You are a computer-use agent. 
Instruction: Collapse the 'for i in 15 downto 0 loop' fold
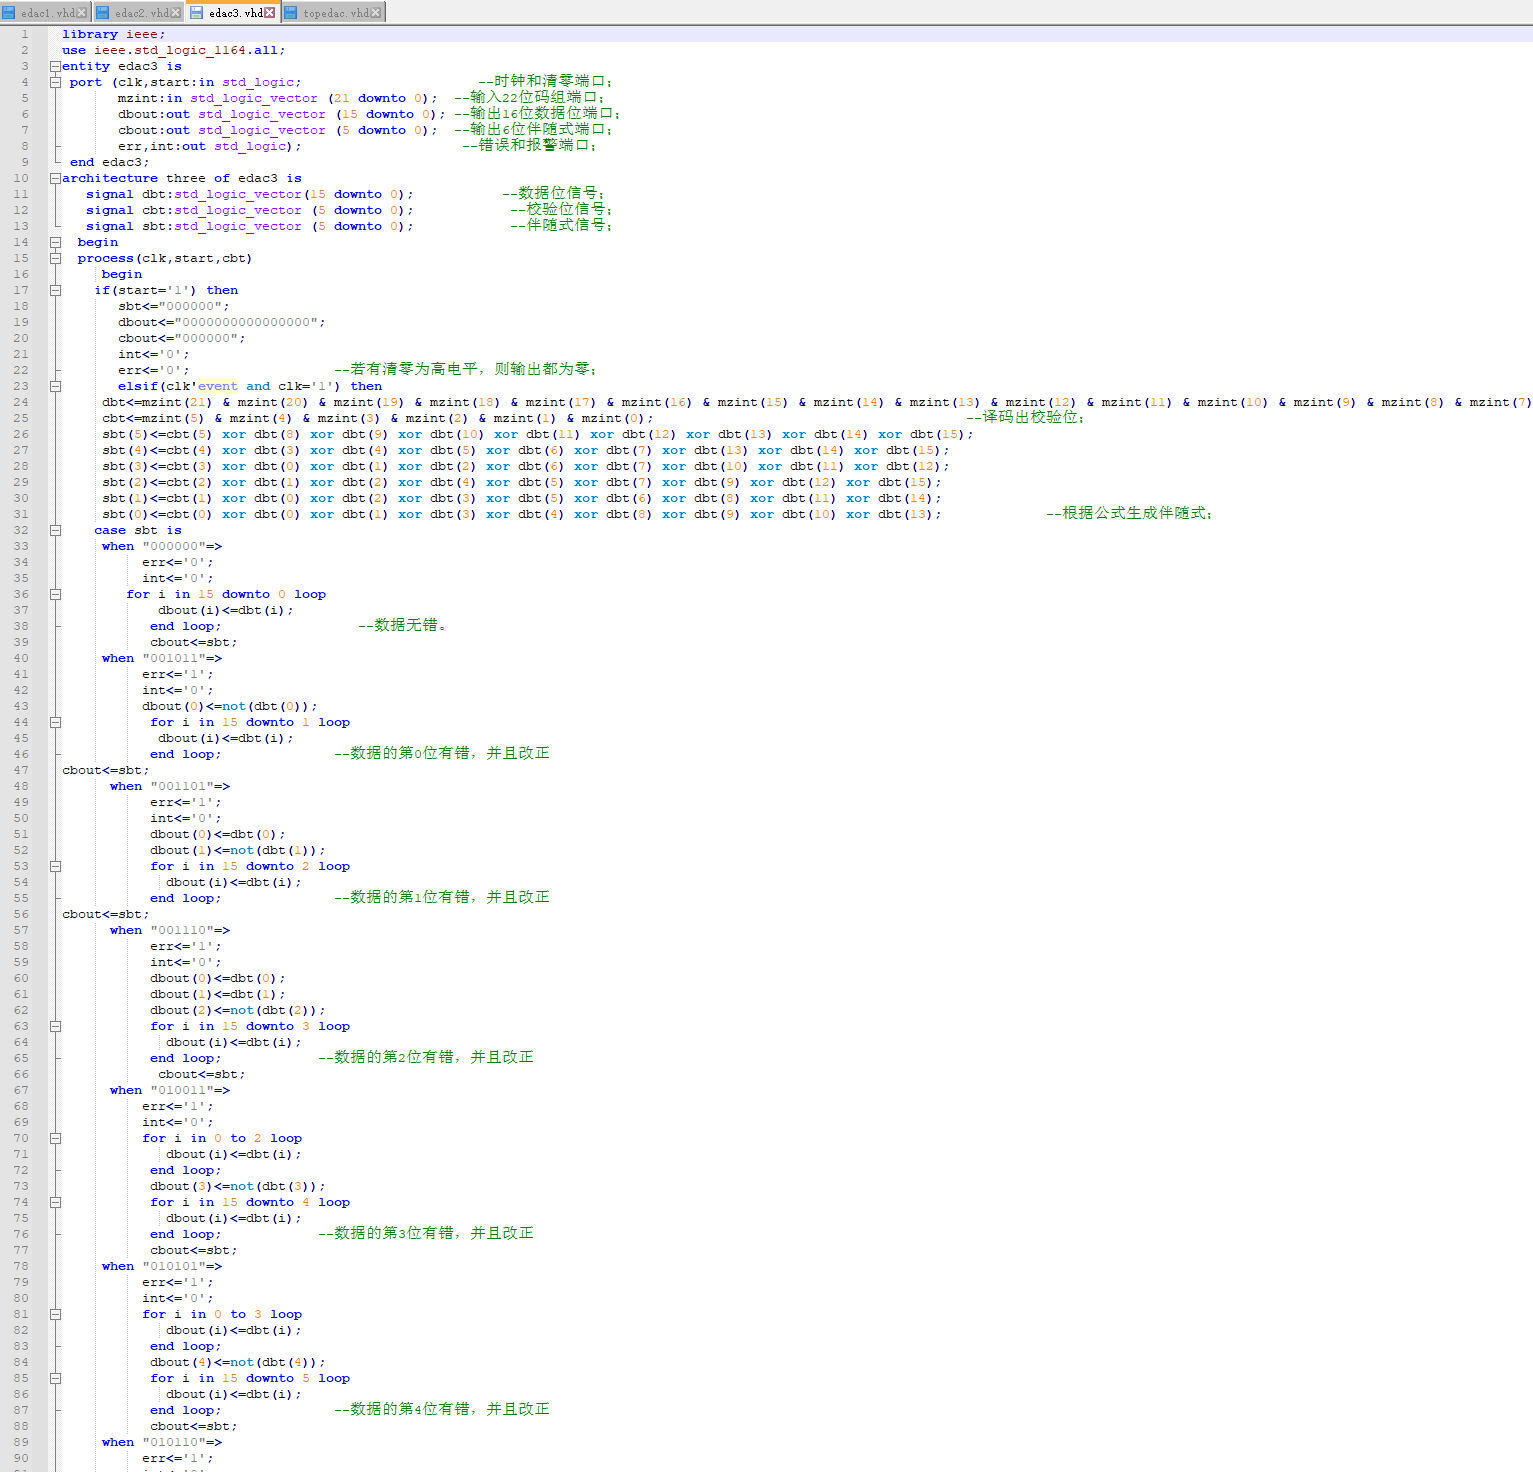click(55, 594)
